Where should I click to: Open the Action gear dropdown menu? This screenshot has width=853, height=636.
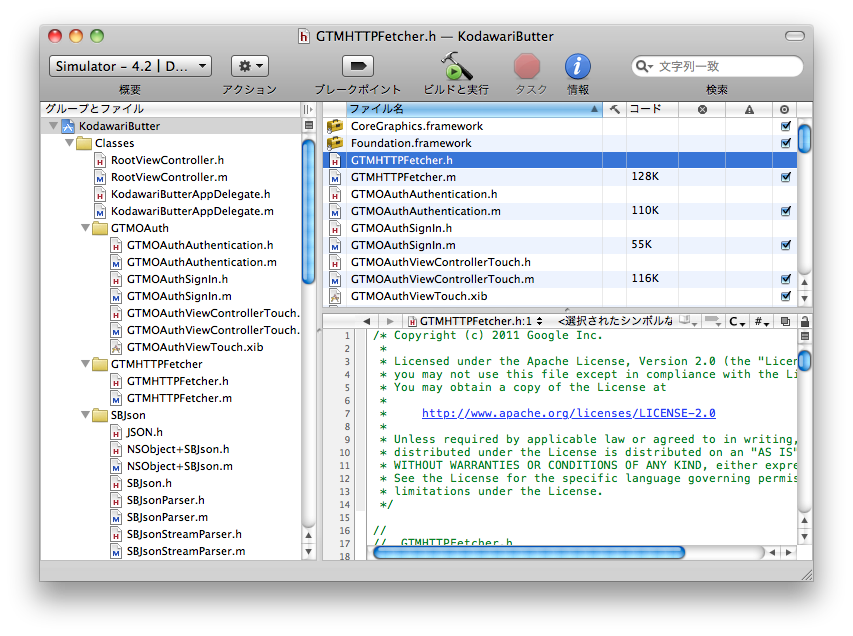(249, 66)
